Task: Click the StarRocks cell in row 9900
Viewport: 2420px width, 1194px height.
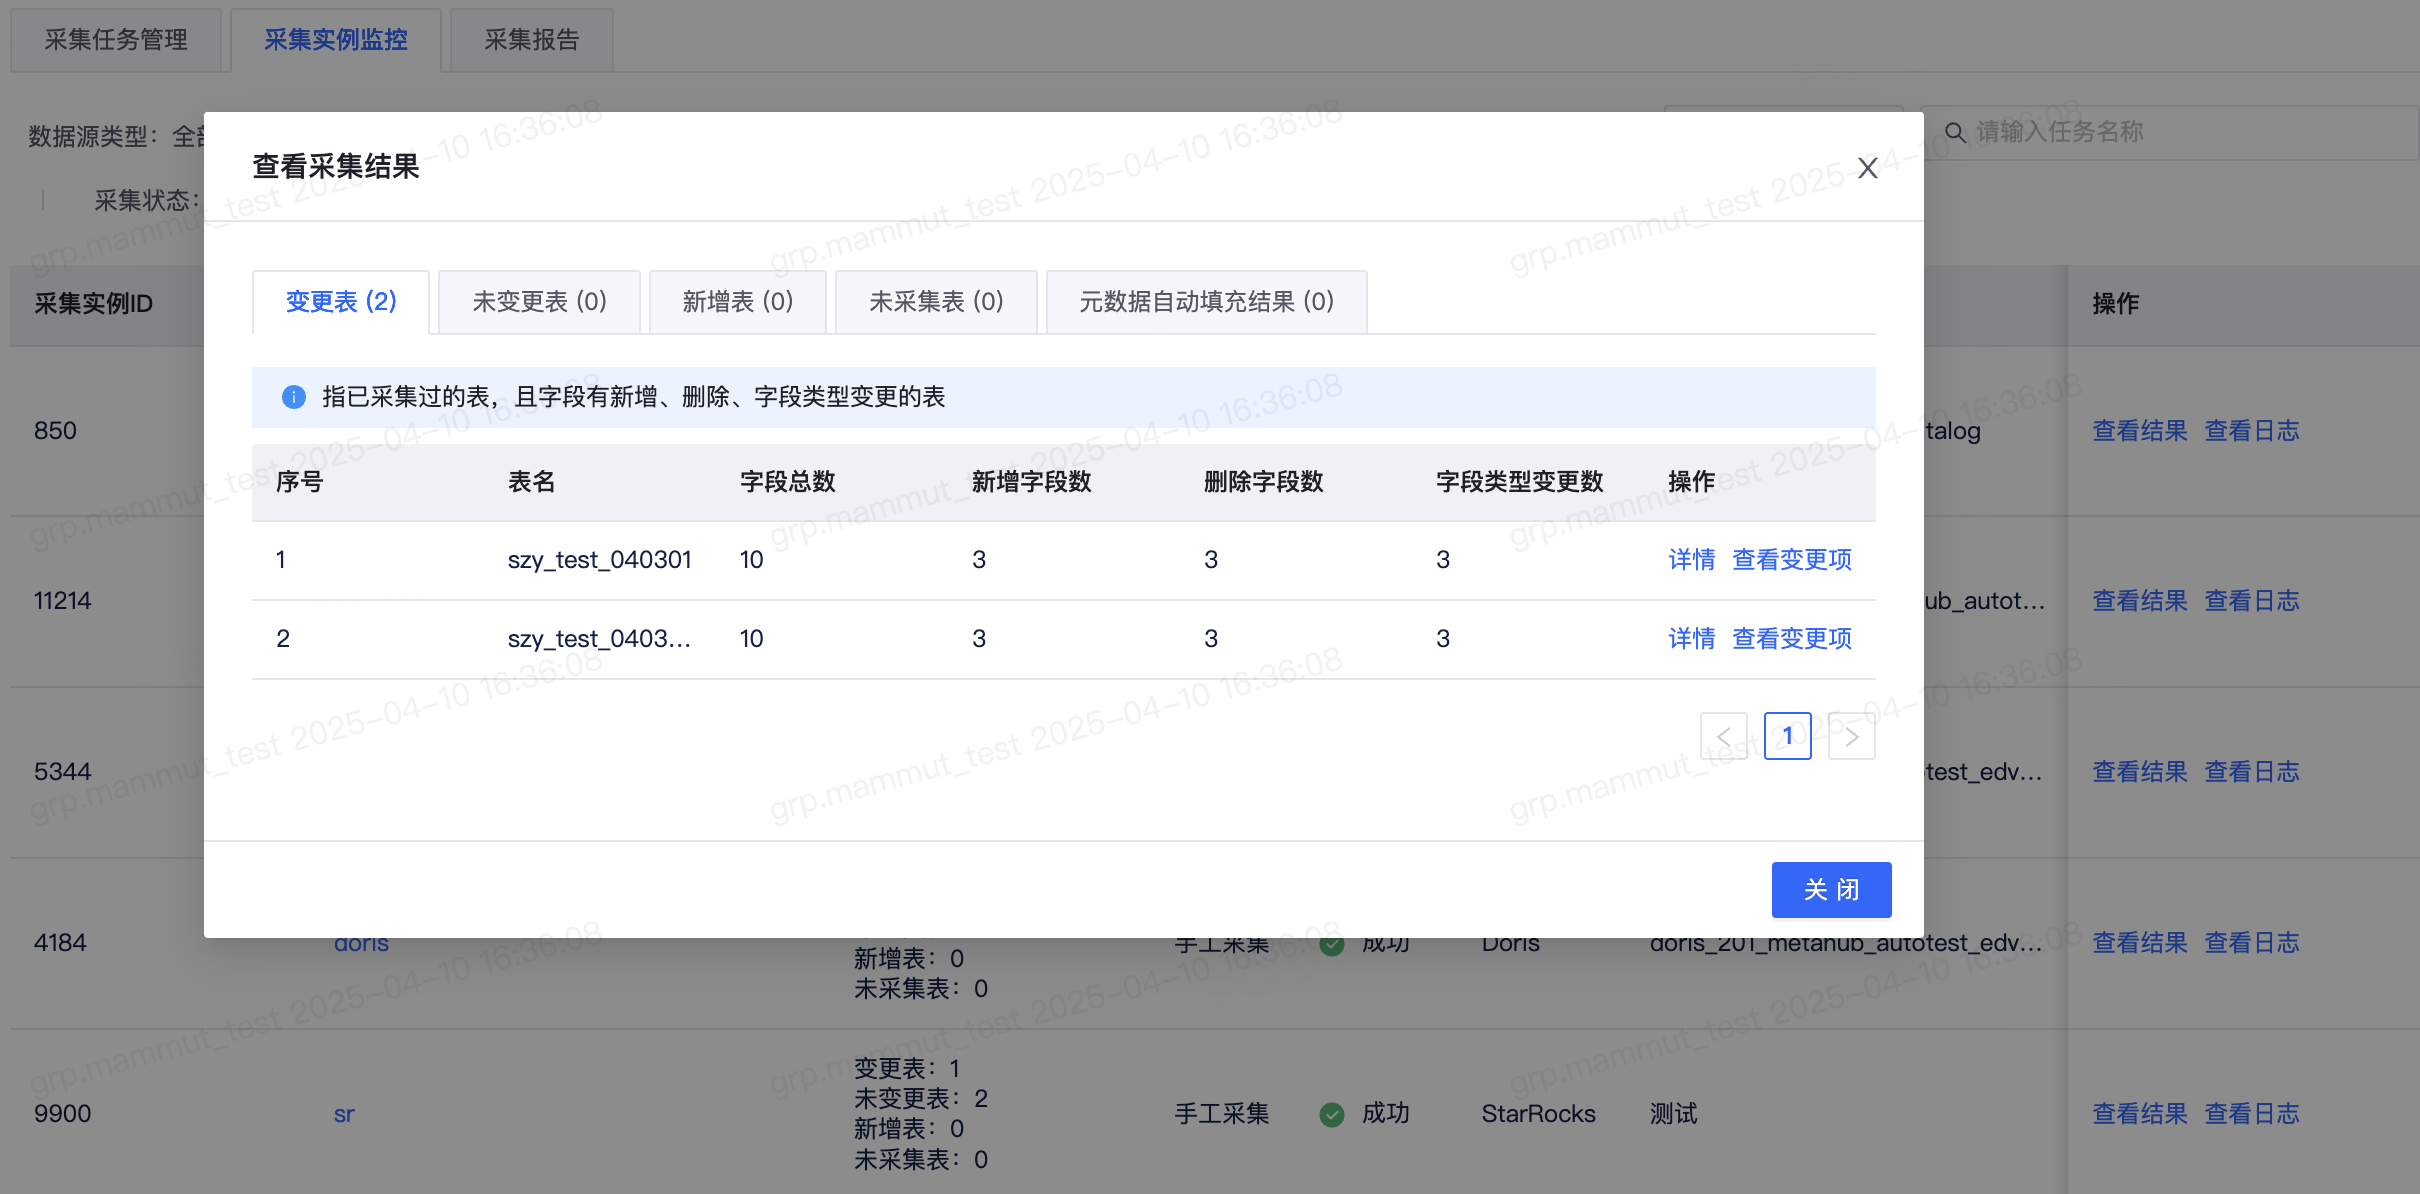Action: [x=1538, y=1114]
